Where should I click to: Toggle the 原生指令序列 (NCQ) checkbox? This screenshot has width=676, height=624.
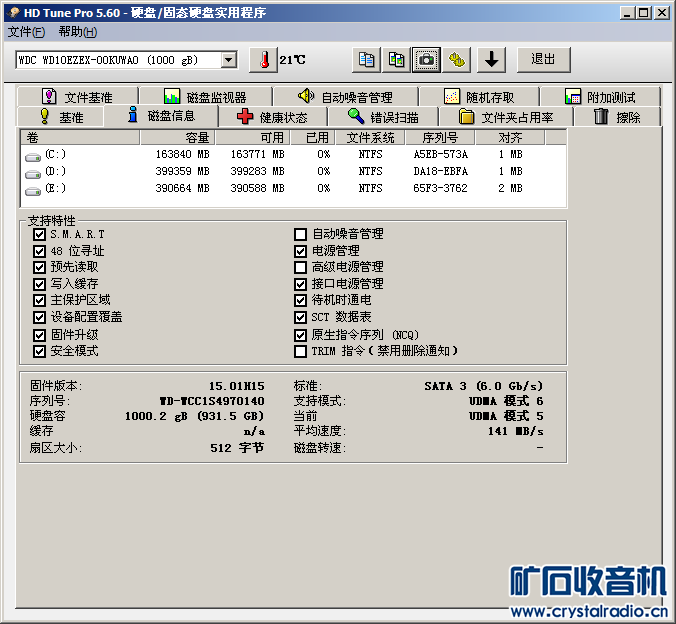click(x=300, y=335)
